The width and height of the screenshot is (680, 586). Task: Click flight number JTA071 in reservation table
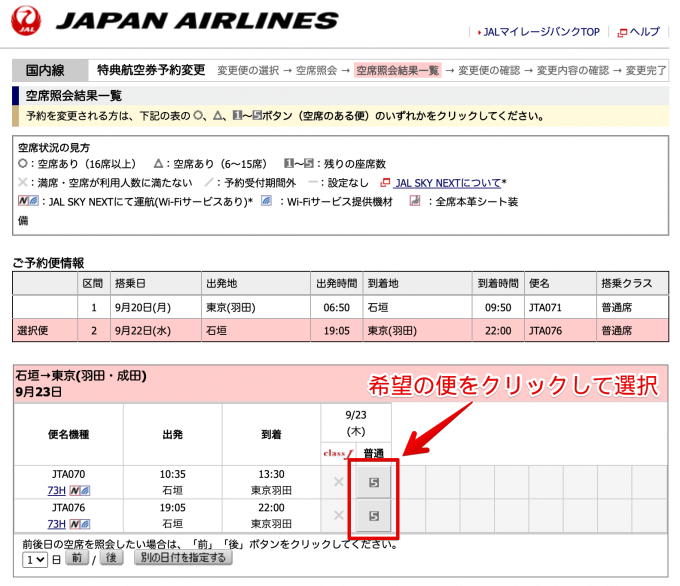(x=545, y=308)
